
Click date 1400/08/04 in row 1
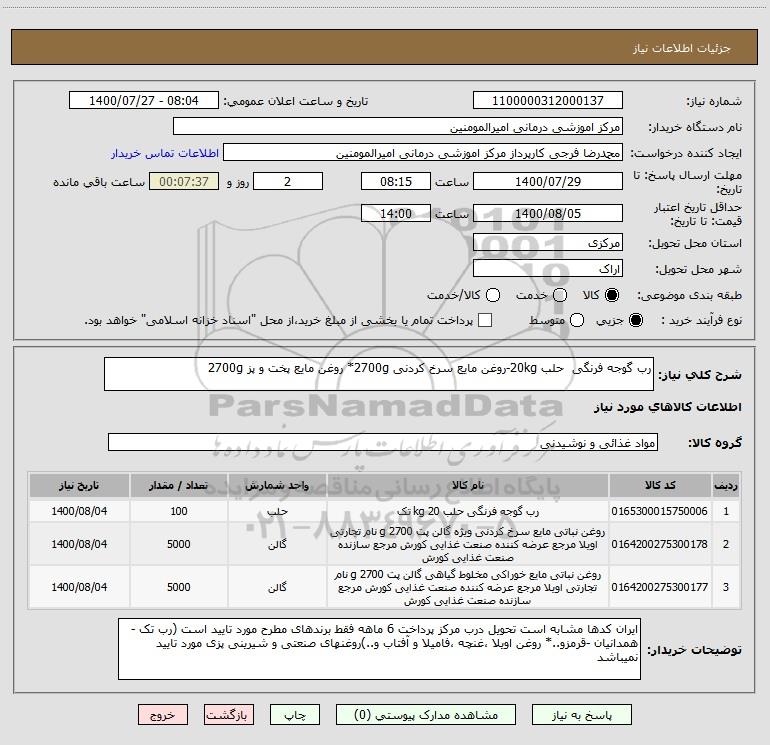(79, 511)
